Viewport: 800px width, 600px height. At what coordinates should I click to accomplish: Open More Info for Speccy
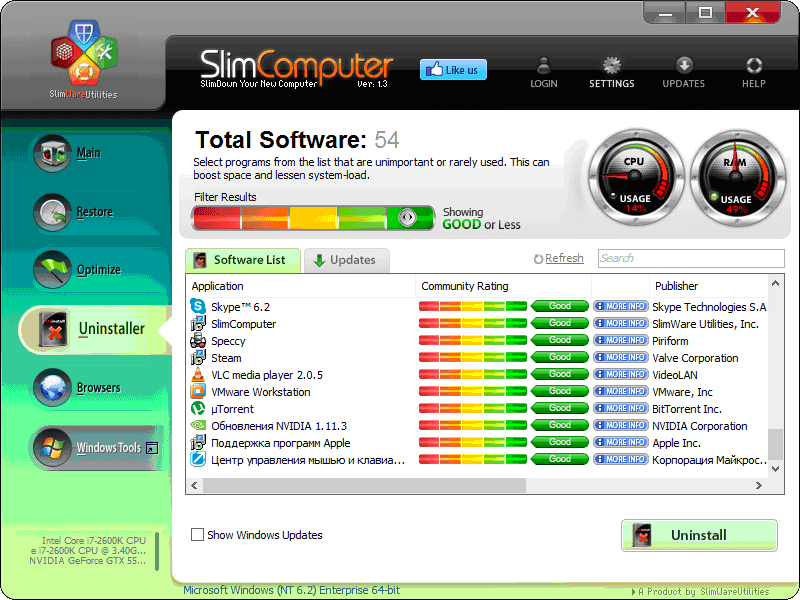tap(620, 340)
